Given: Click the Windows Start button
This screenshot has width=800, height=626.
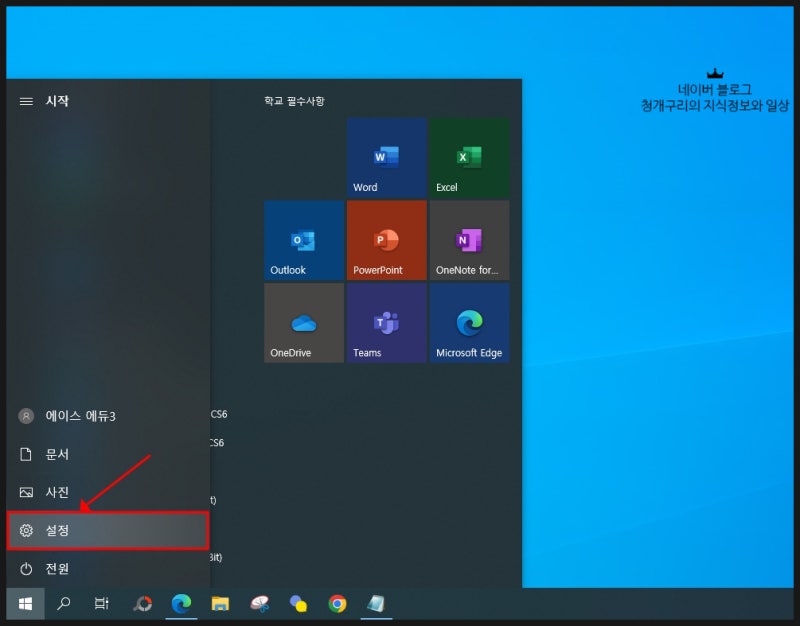Looking at the screenshot, I should click(26, 604).
